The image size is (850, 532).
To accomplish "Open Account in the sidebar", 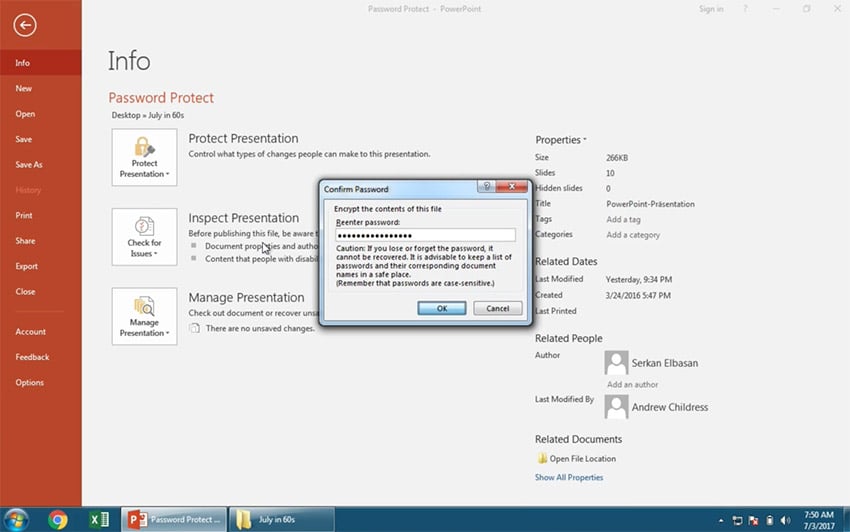I will tap(41, 331).
